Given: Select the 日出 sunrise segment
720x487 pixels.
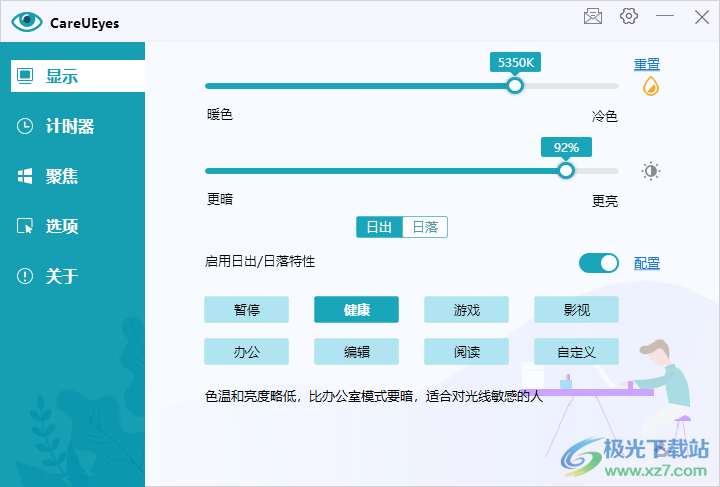Looking at the screenshot, I should (379, 227).
